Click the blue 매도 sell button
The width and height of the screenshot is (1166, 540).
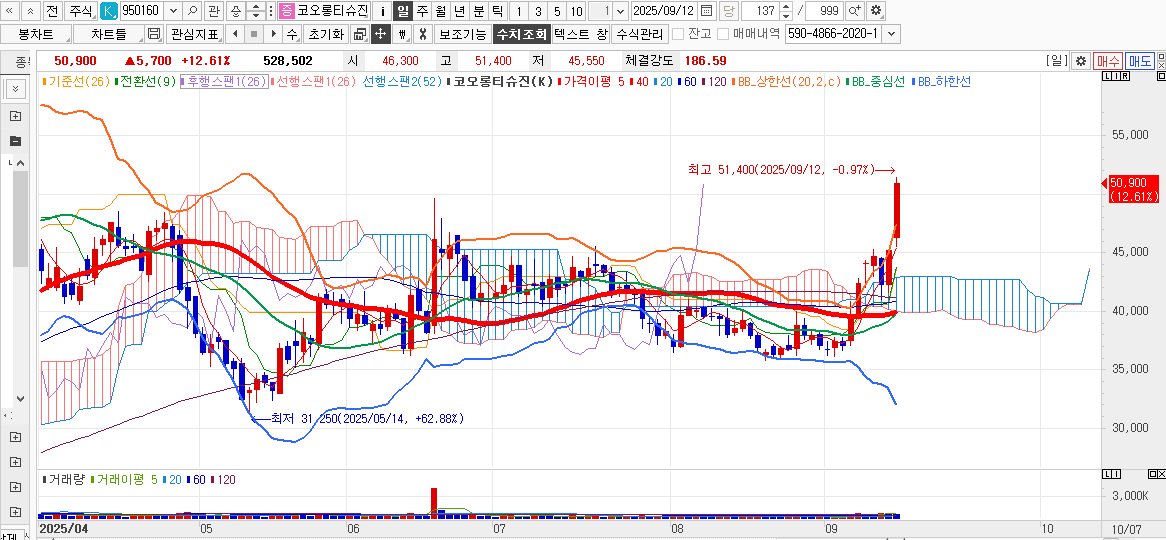1139,61
